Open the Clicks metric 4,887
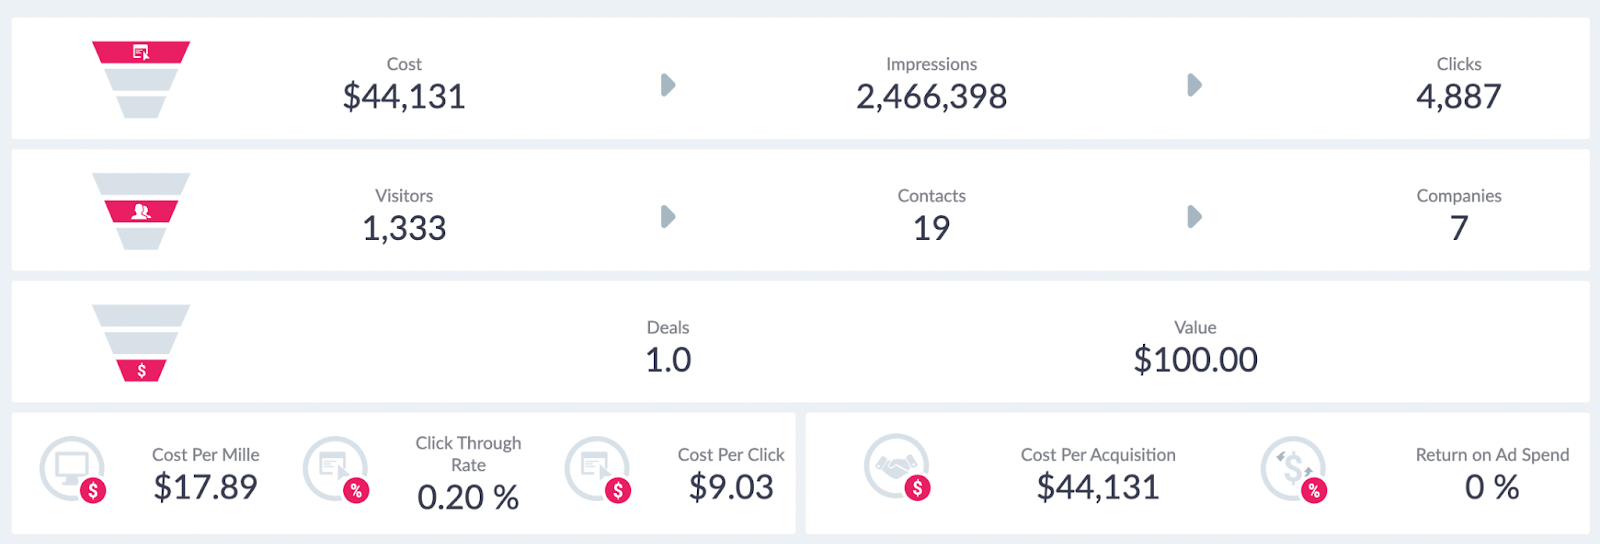Screen dimensions: 1600x544 (x=1458, y=97)
